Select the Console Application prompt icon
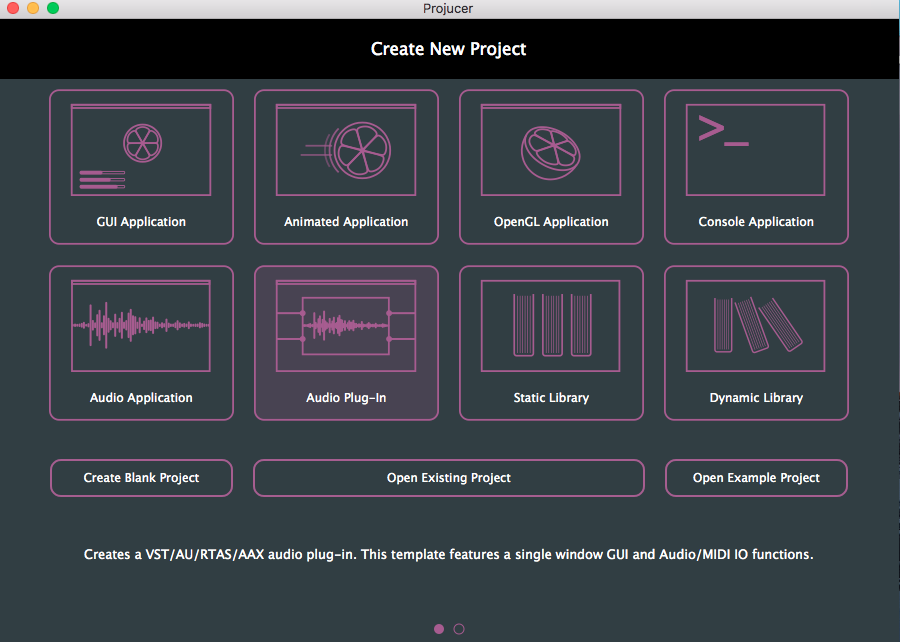Image resolution: width=900 pixels, height=642 pixels. (756, 150)
